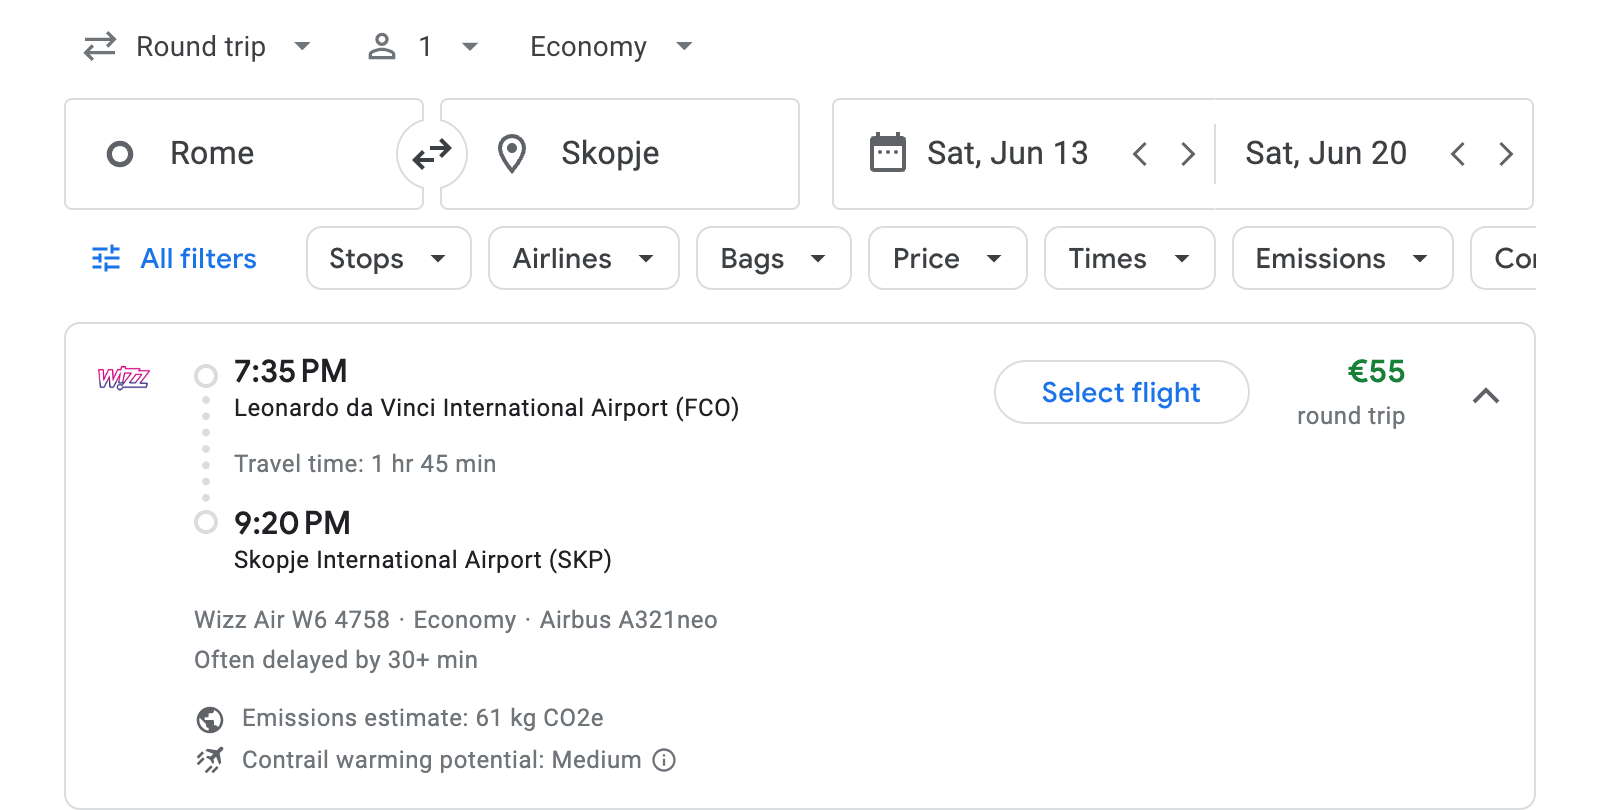Click the All filters sliders icon
Screen dimensions: 1600x810
pos(105,258)
